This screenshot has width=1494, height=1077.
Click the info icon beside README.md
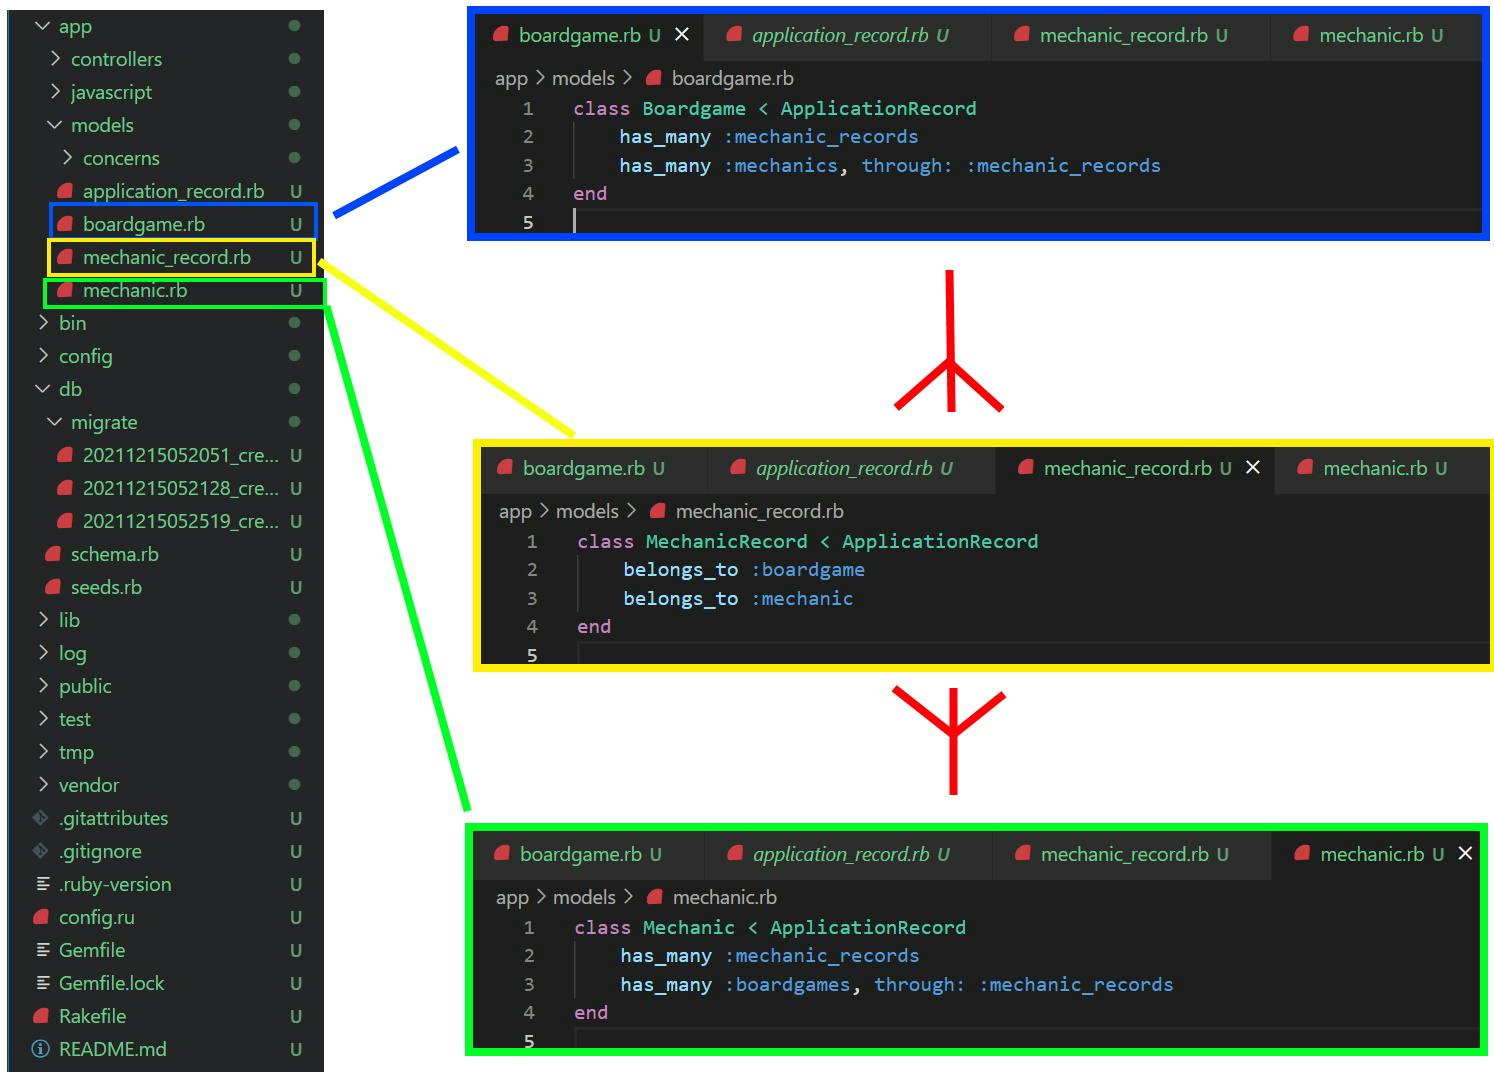pyautogui.click(x=41, y=1049)
